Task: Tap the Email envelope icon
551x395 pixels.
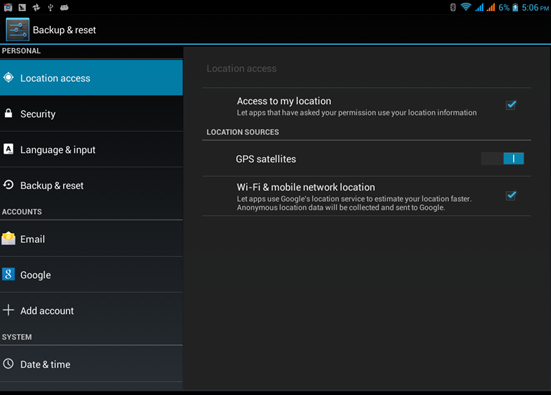Action: click(8, 239)
